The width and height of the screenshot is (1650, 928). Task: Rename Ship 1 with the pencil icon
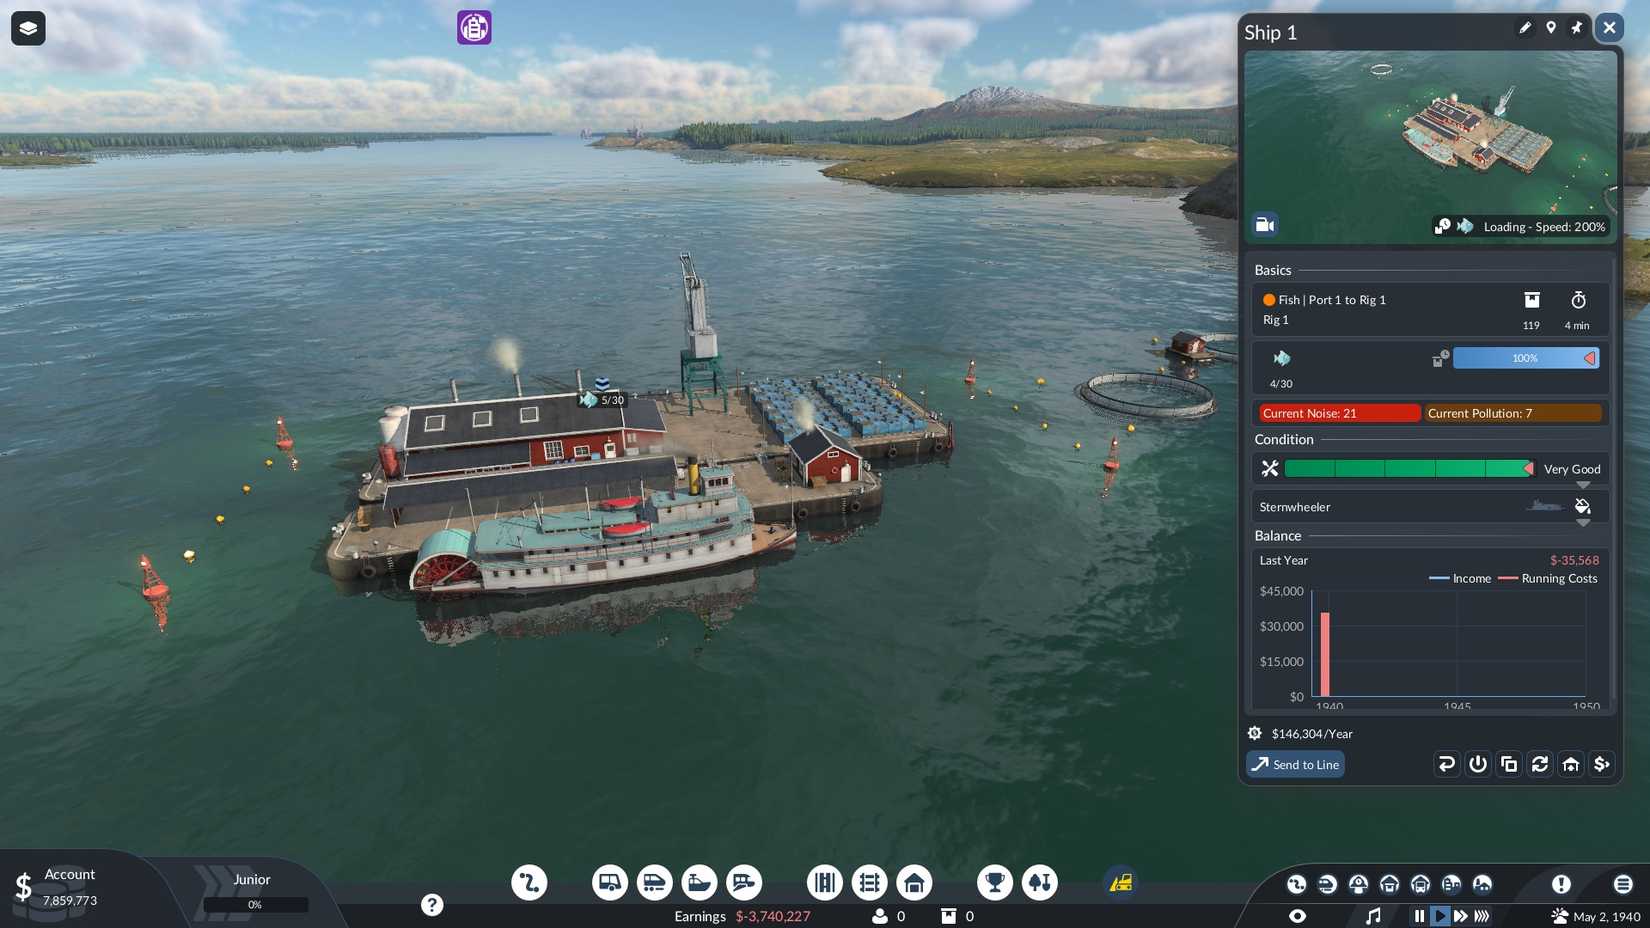click(1525, 28)
